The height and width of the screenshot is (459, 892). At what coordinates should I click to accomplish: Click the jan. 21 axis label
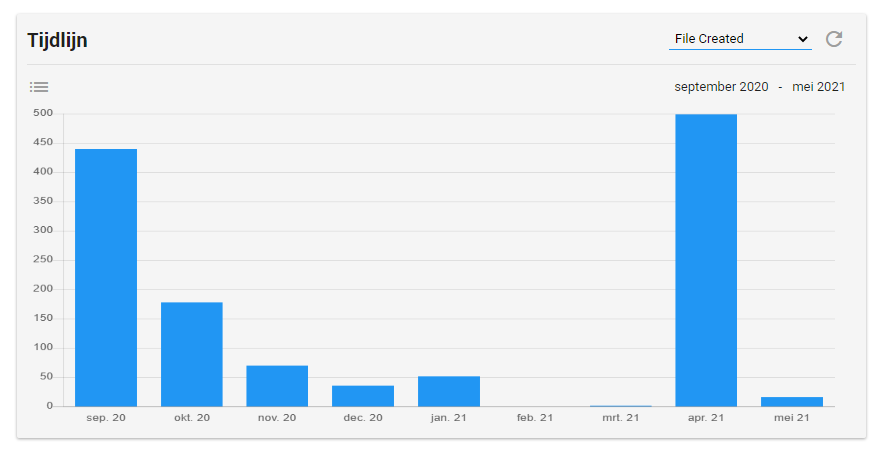(449, 417)
